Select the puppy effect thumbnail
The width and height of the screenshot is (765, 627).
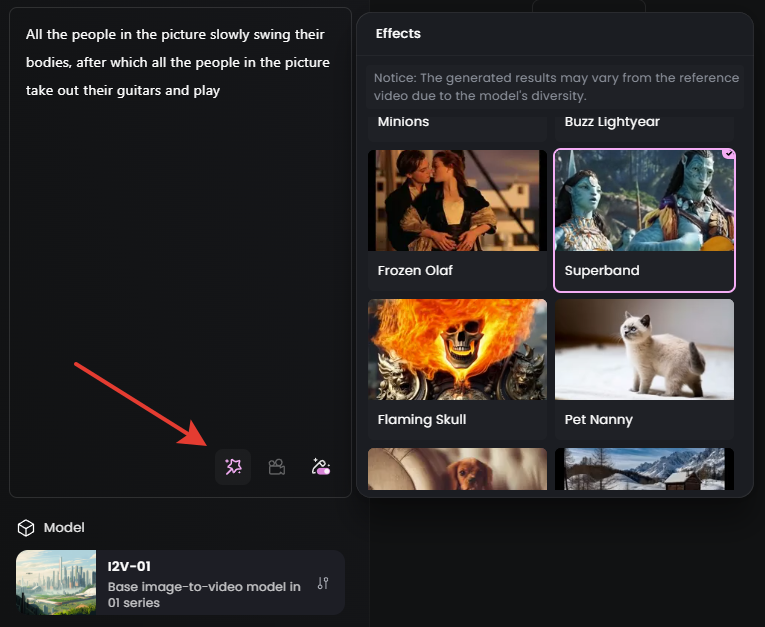click(457, 469)
